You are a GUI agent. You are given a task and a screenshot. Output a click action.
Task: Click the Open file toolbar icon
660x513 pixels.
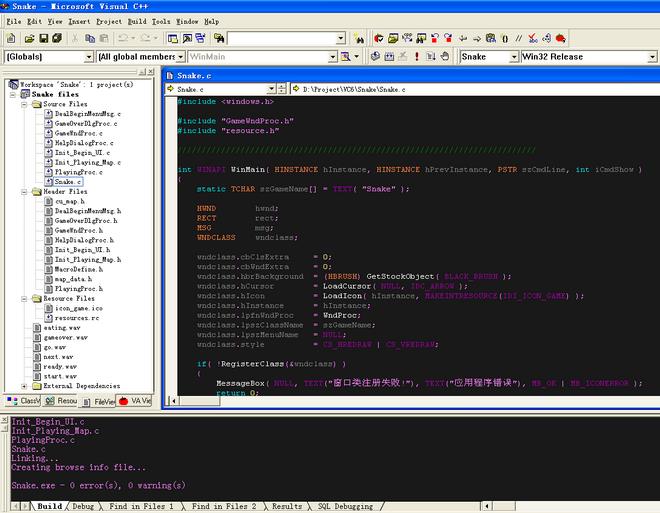click(x=29, y=38)
